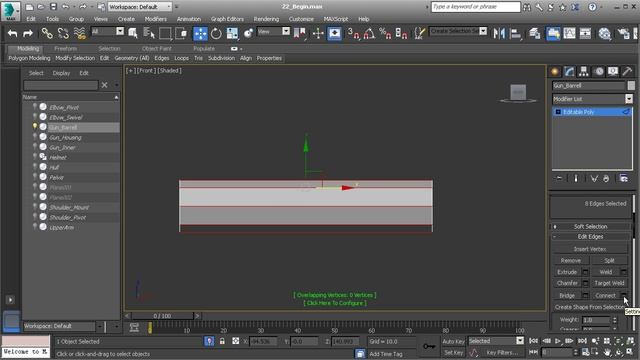
Task: Click the Target Weld button
Action: pos(609,283)
